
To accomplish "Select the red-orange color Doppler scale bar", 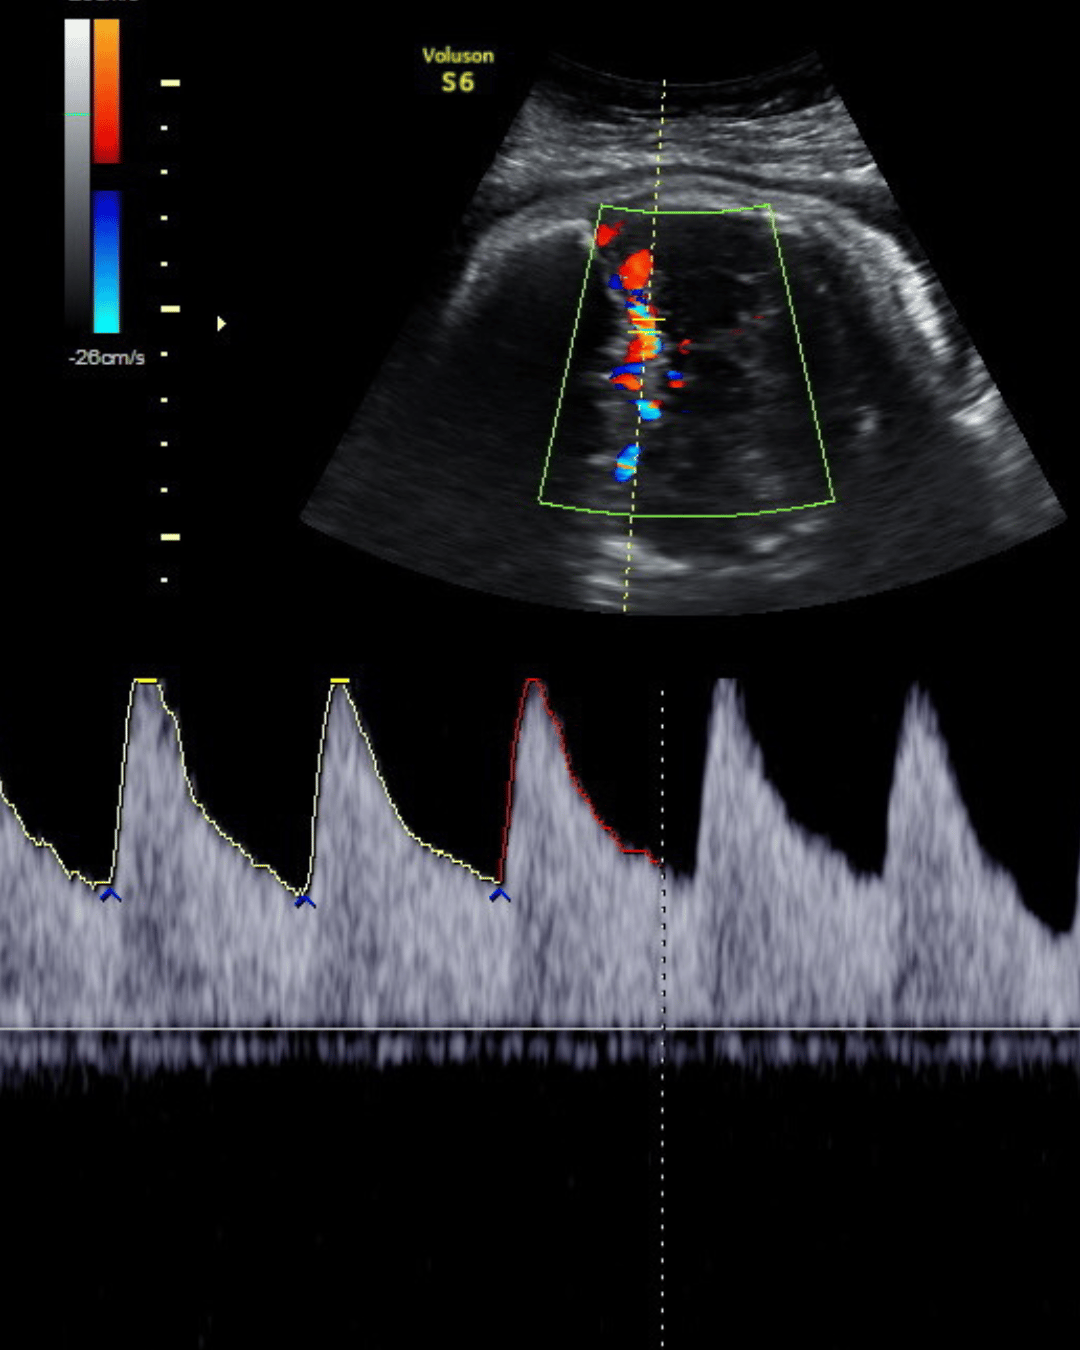I will (x=107, y=91).
